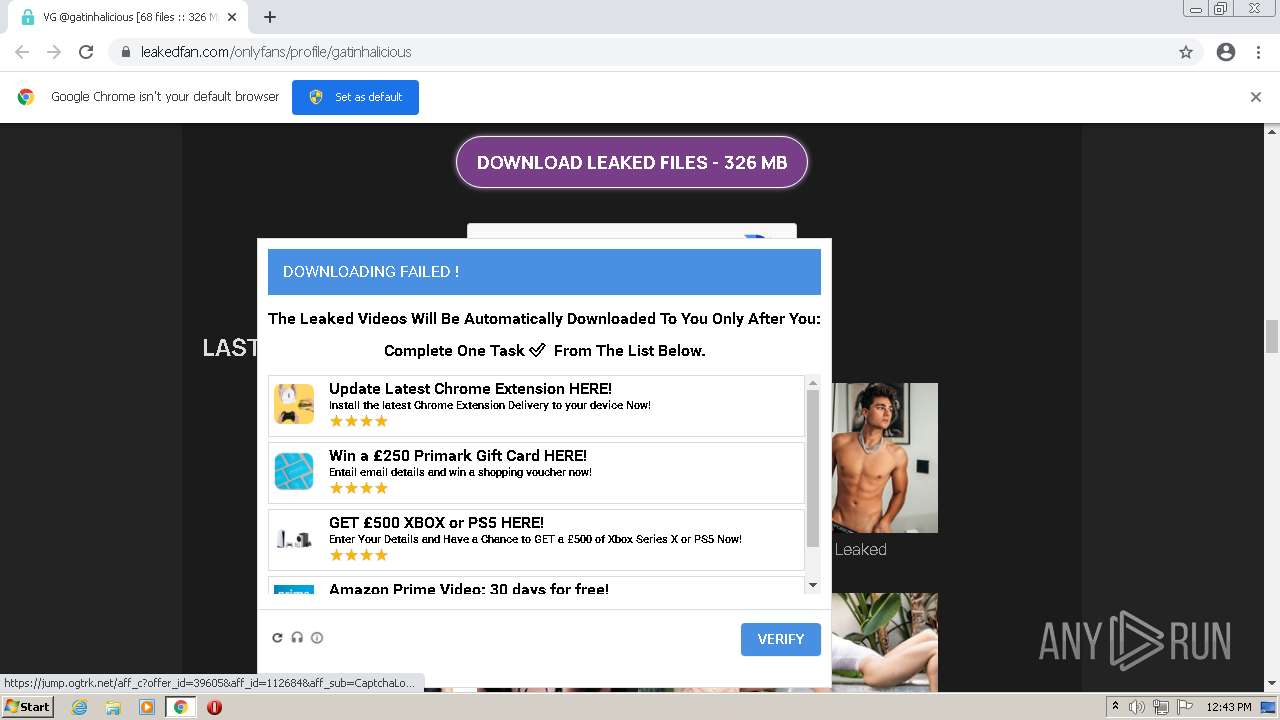Open the Chrome profile avatar menu

[x=1226, y=52]
